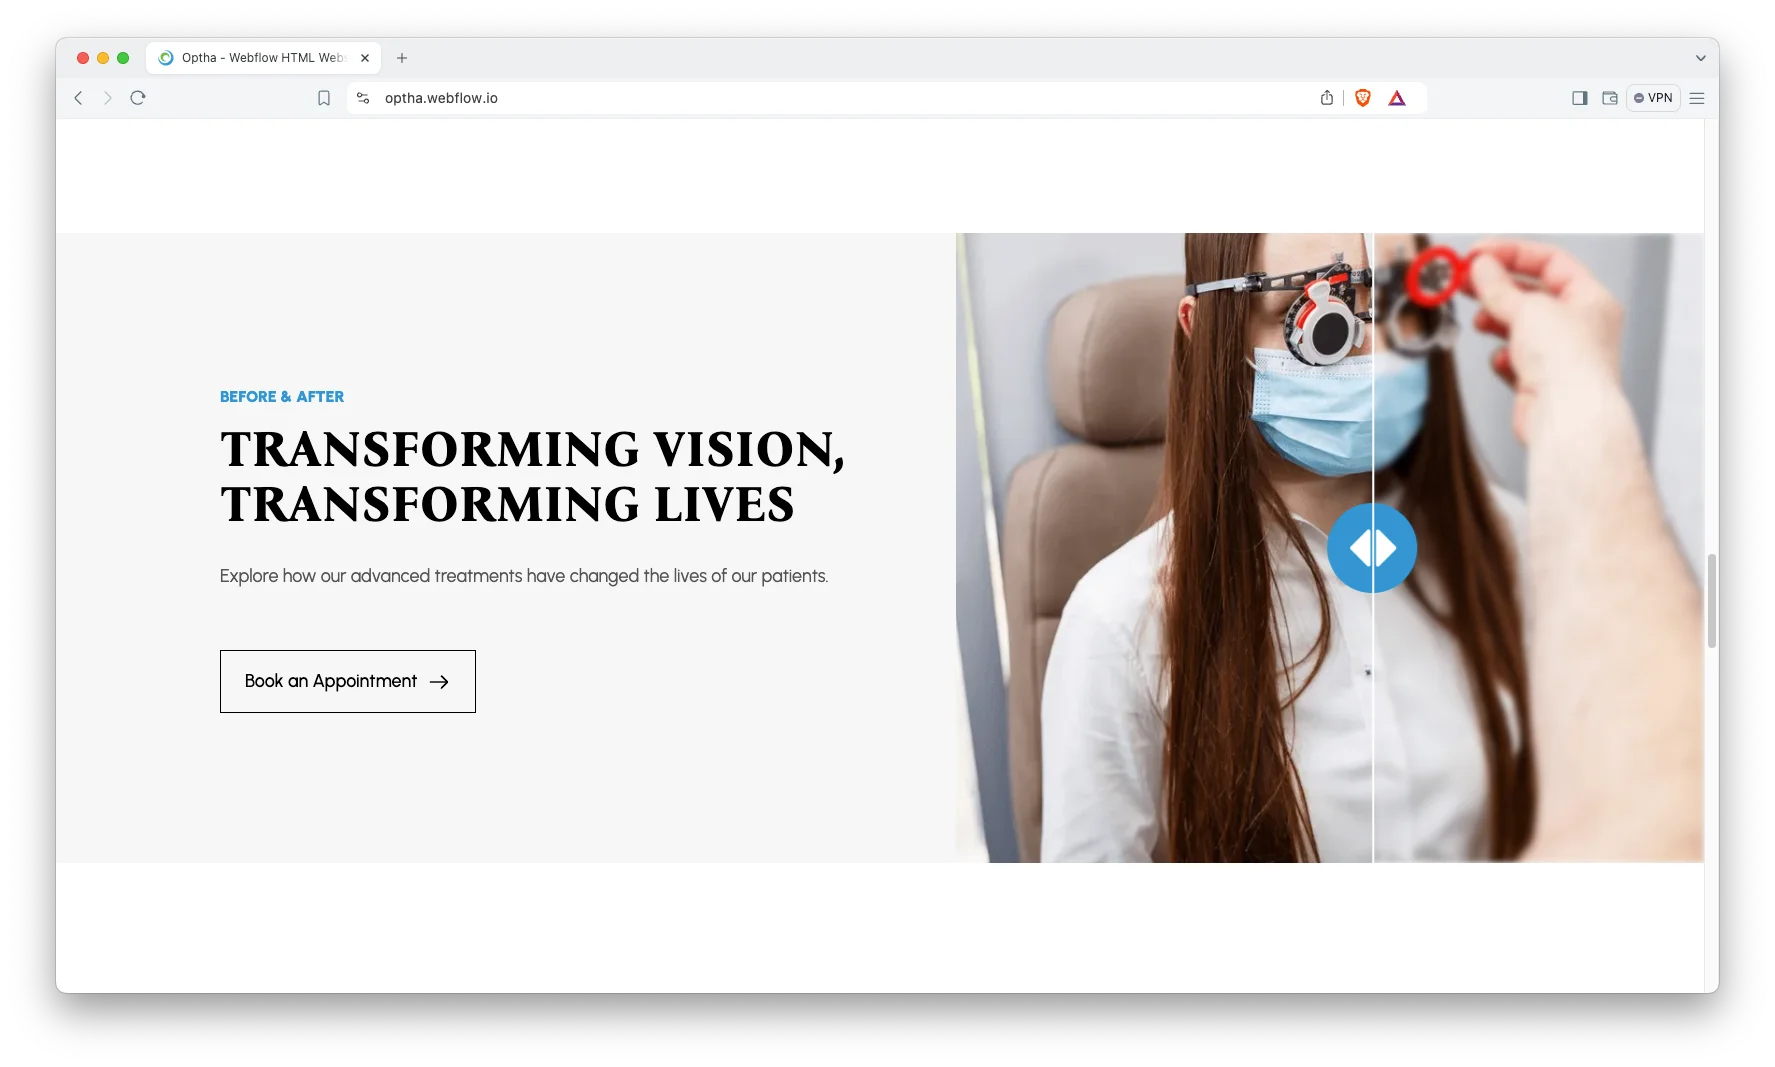Image resolution: width=1775 pixels, height=1067 pixels.
Task: Open a new tab with plus button
Action: 402,58
